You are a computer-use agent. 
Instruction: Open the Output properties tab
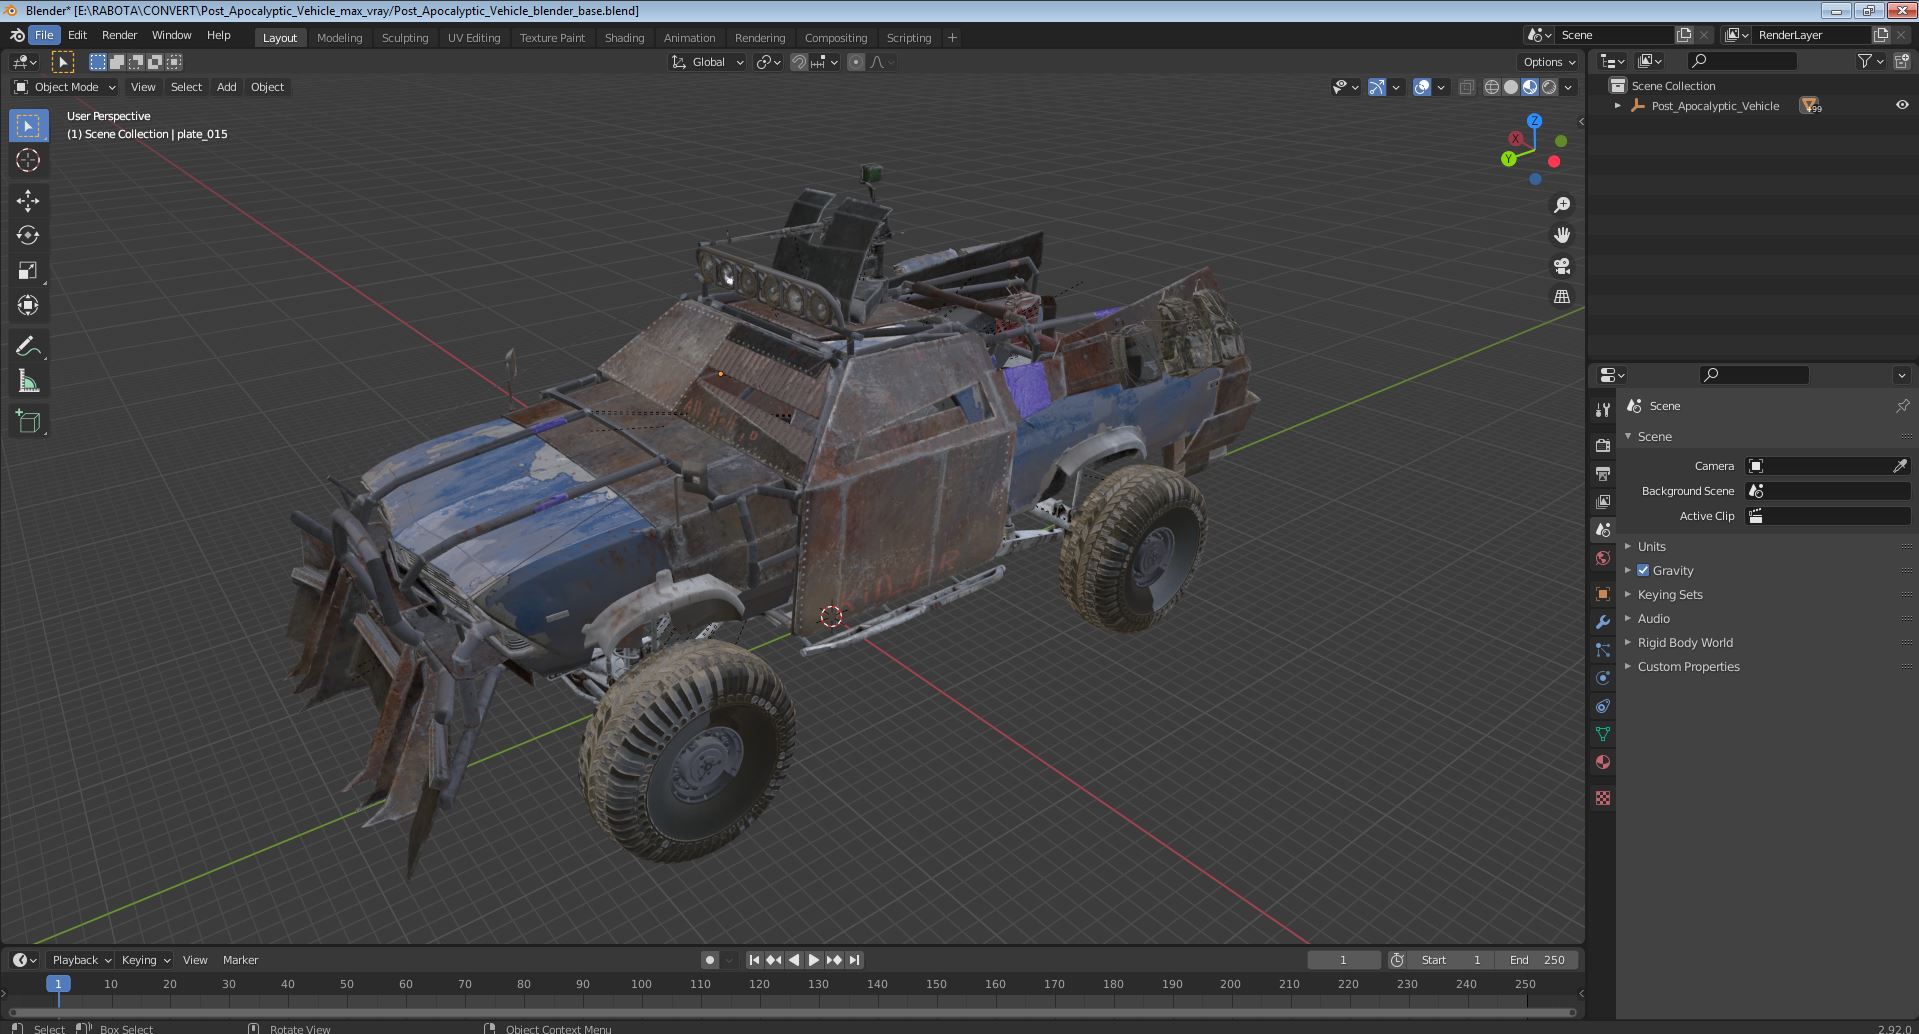tap(1603, 473)
